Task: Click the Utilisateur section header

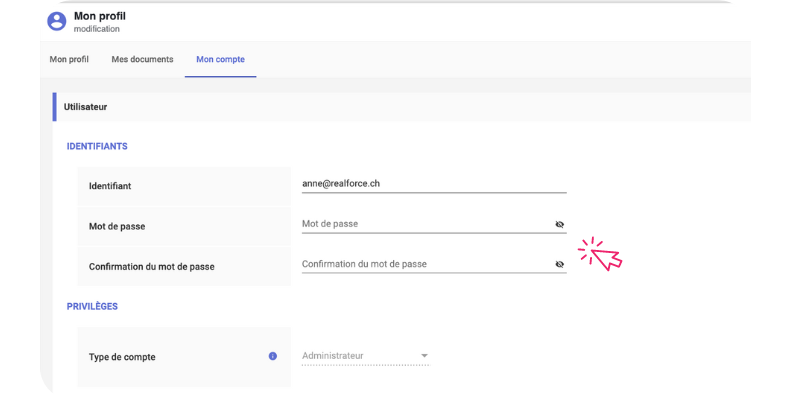Action: [x=85, y=106]
